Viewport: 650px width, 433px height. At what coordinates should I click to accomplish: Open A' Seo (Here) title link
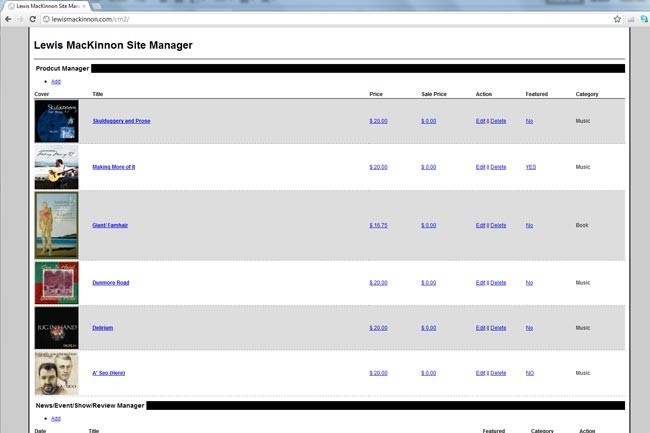(x=109, y=373)
